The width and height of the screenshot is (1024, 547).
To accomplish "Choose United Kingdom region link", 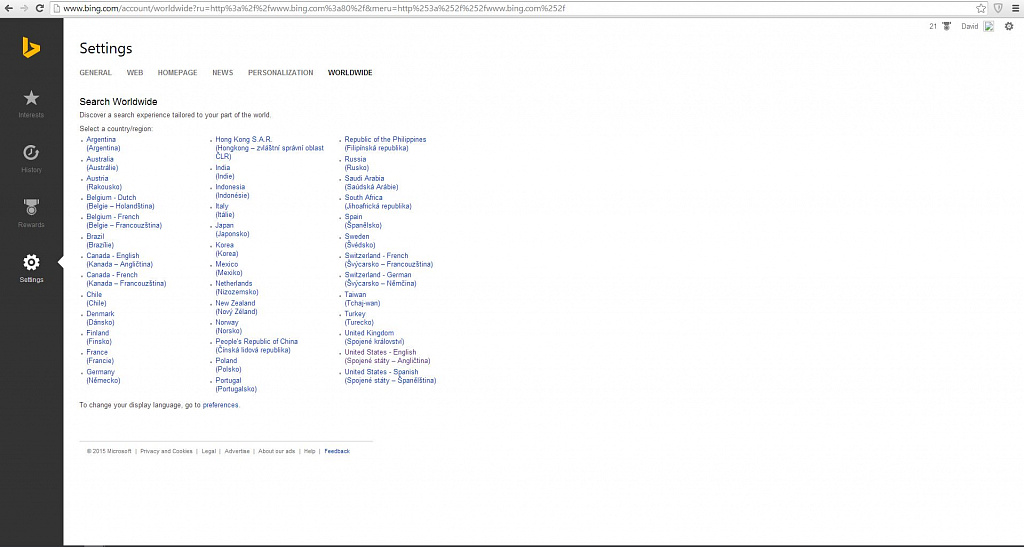I will [375, 337].
